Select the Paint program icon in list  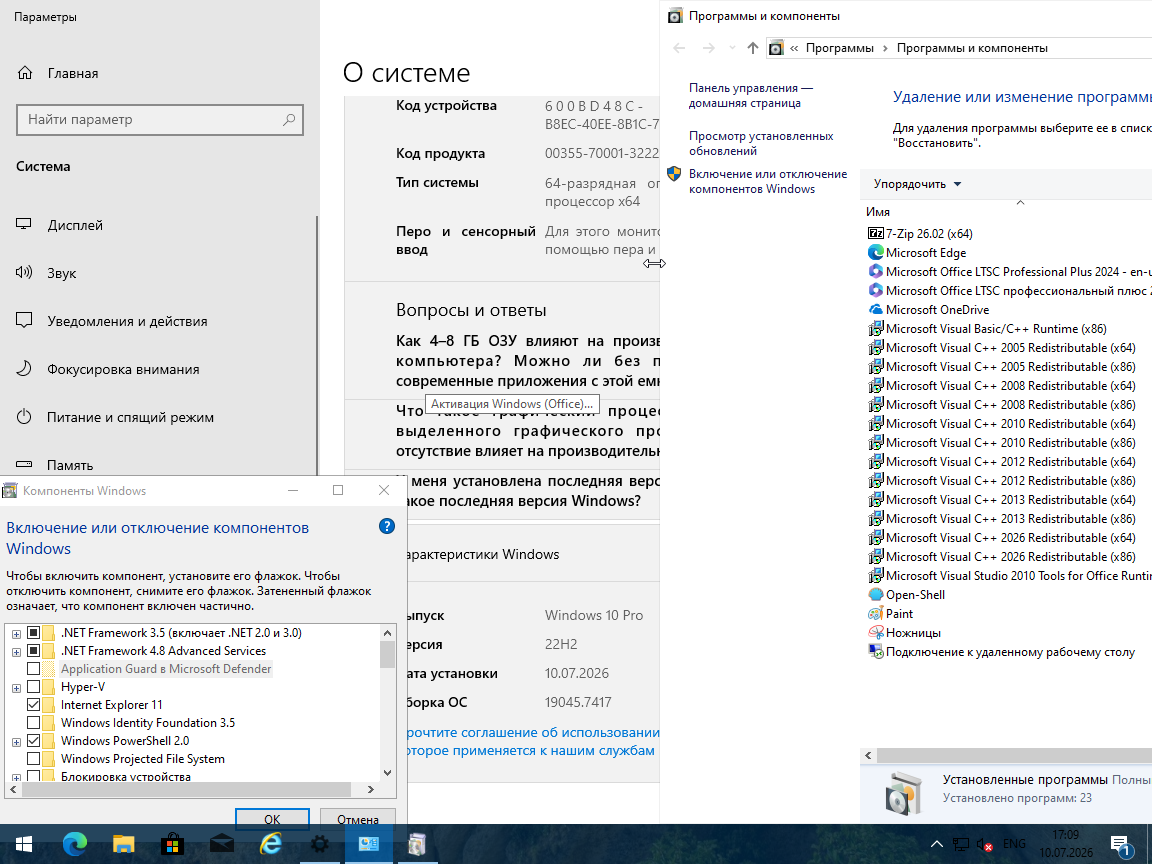click(875, 613)
